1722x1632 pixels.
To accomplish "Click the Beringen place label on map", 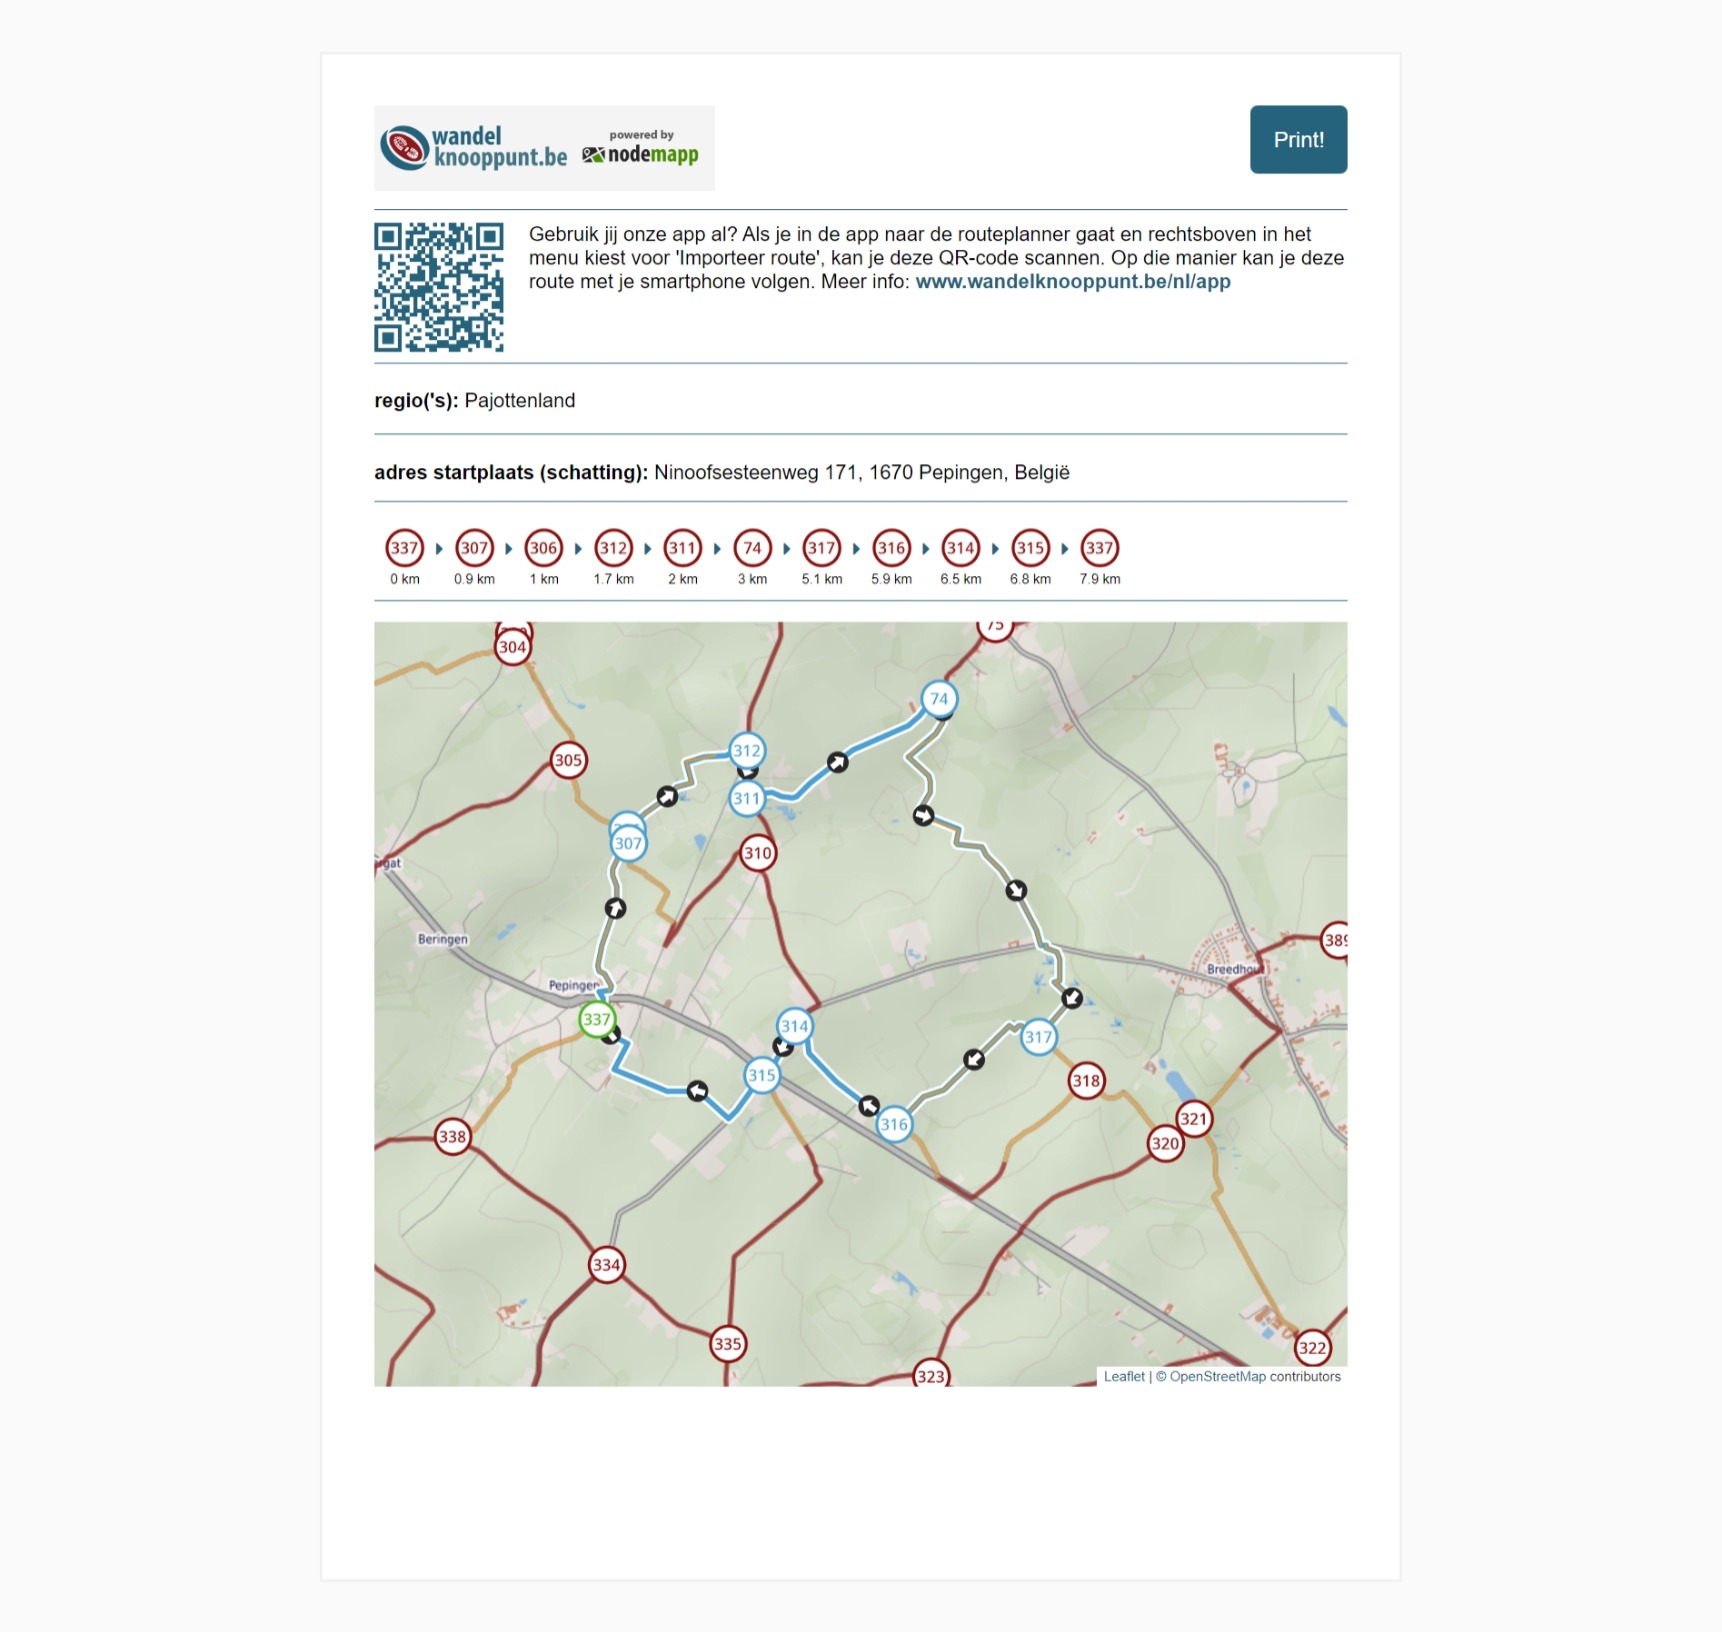I will (x=442, y=939).
